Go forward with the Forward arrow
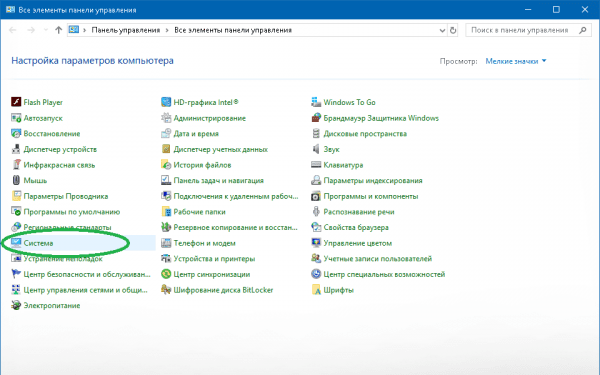This screenshot has width=600, height=375. coord(31,30)
